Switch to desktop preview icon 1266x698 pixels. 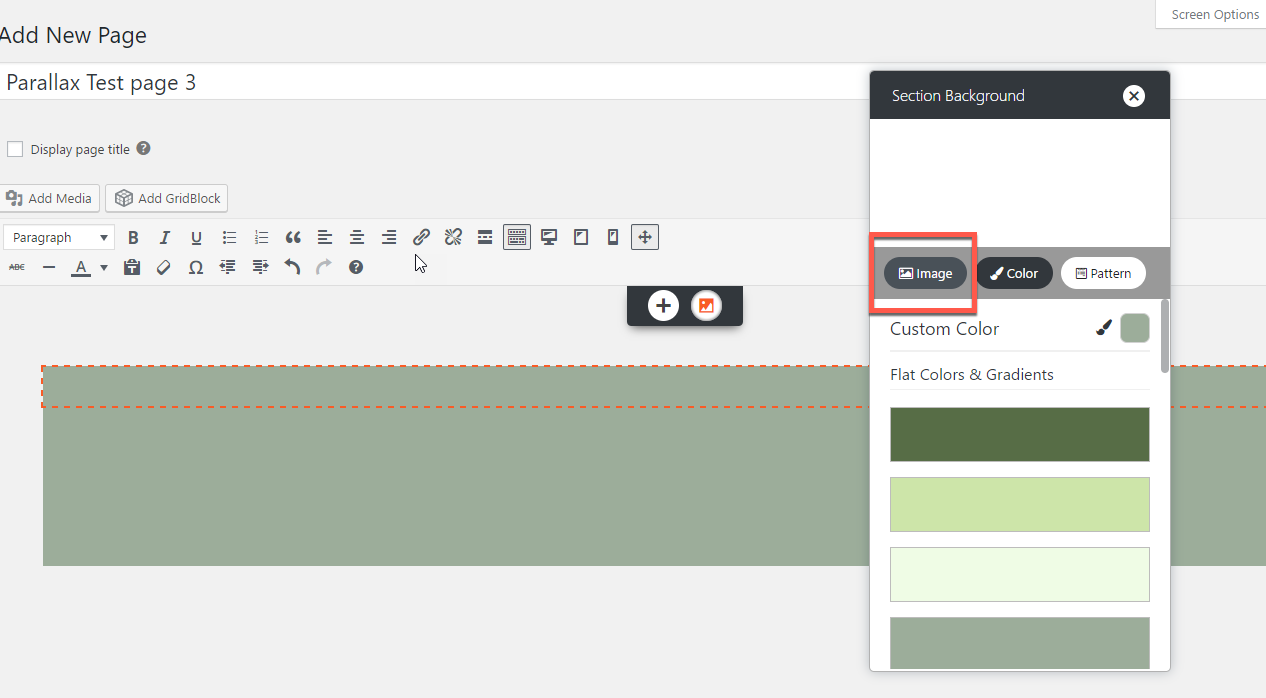pyautogui.click(x=549, y=237)
